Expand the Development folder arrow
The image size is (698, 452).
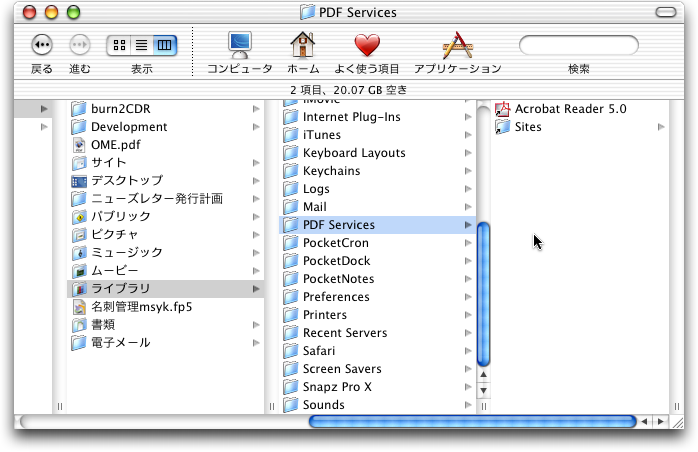pyautogui.click(x=256, y=127)
